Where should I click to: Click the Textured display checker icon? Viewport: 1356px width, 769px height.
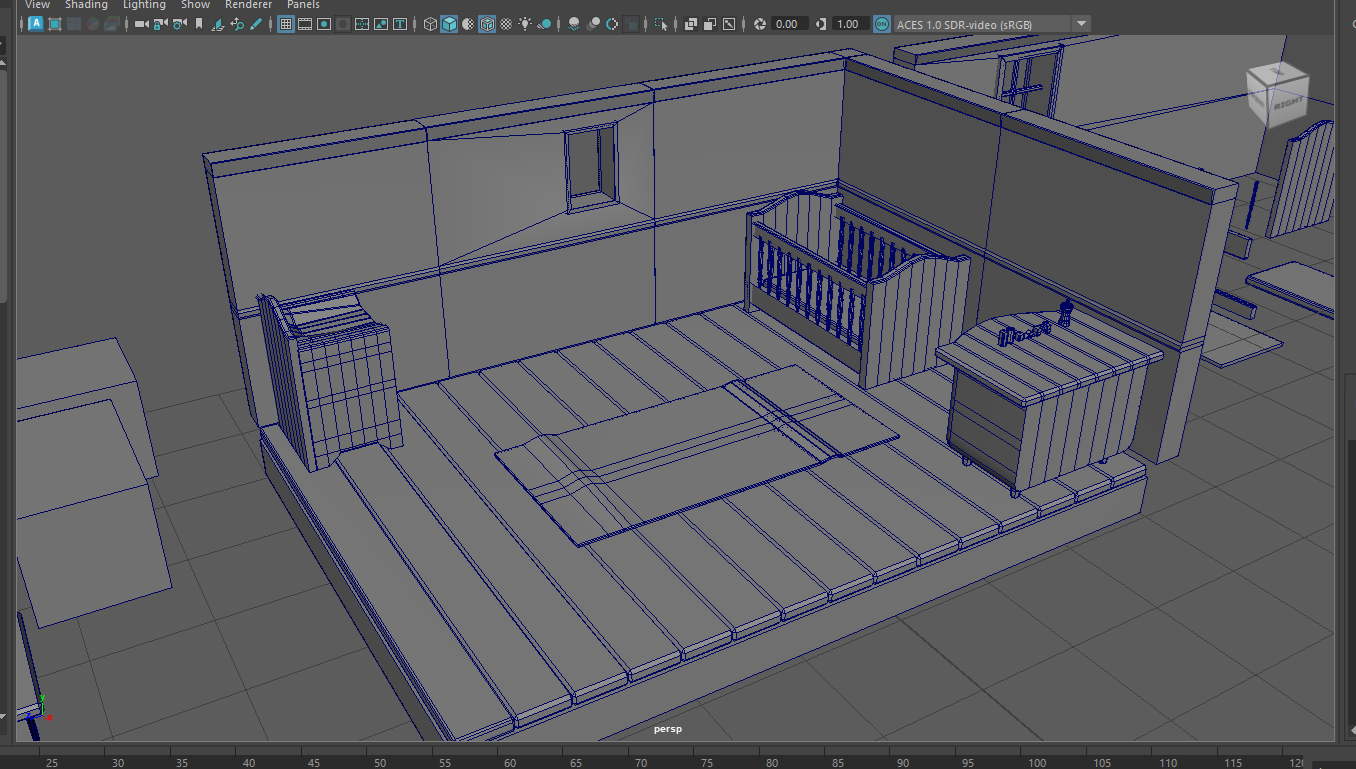click(506, 24)
